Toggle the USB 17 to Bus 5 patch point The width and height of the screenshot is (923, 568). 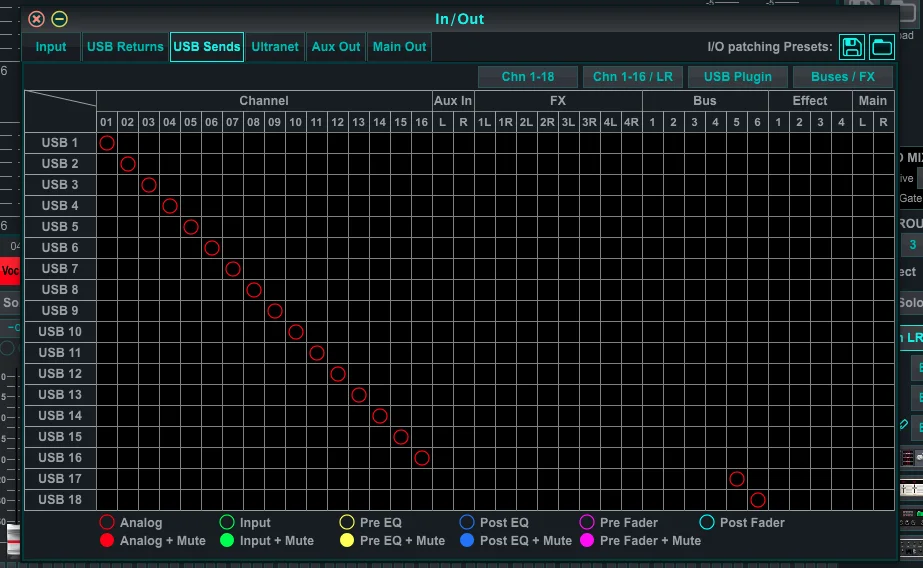tap(737, 479)
